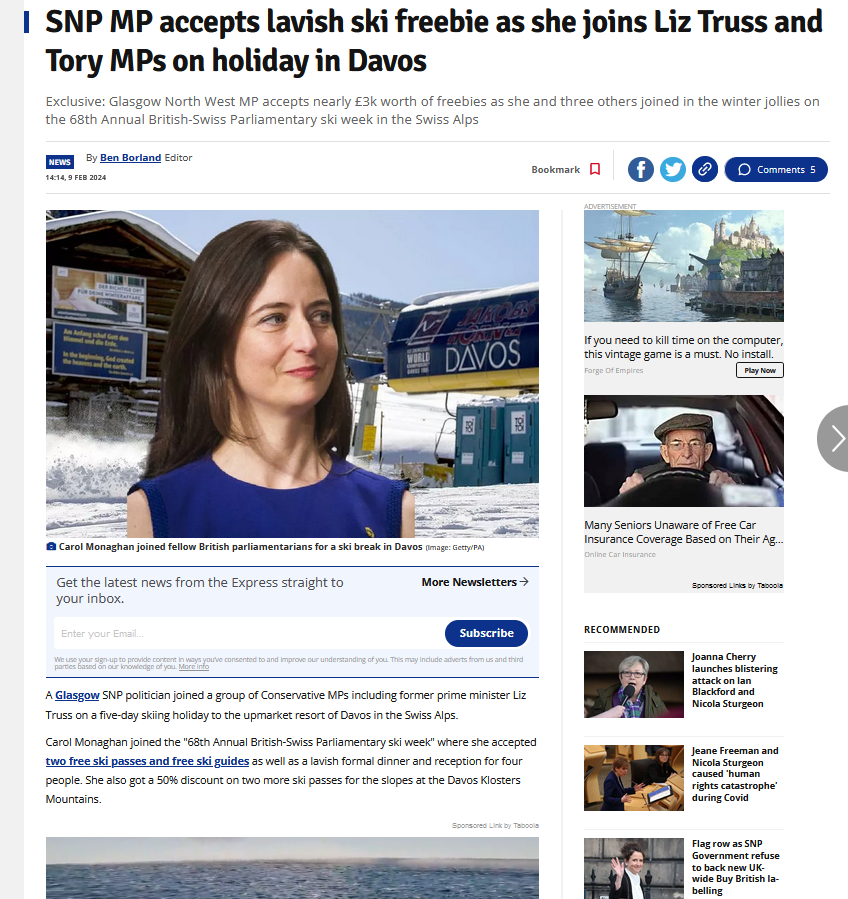
Task: Click the NEWS category tag
Action: click(x=60, y=162)
